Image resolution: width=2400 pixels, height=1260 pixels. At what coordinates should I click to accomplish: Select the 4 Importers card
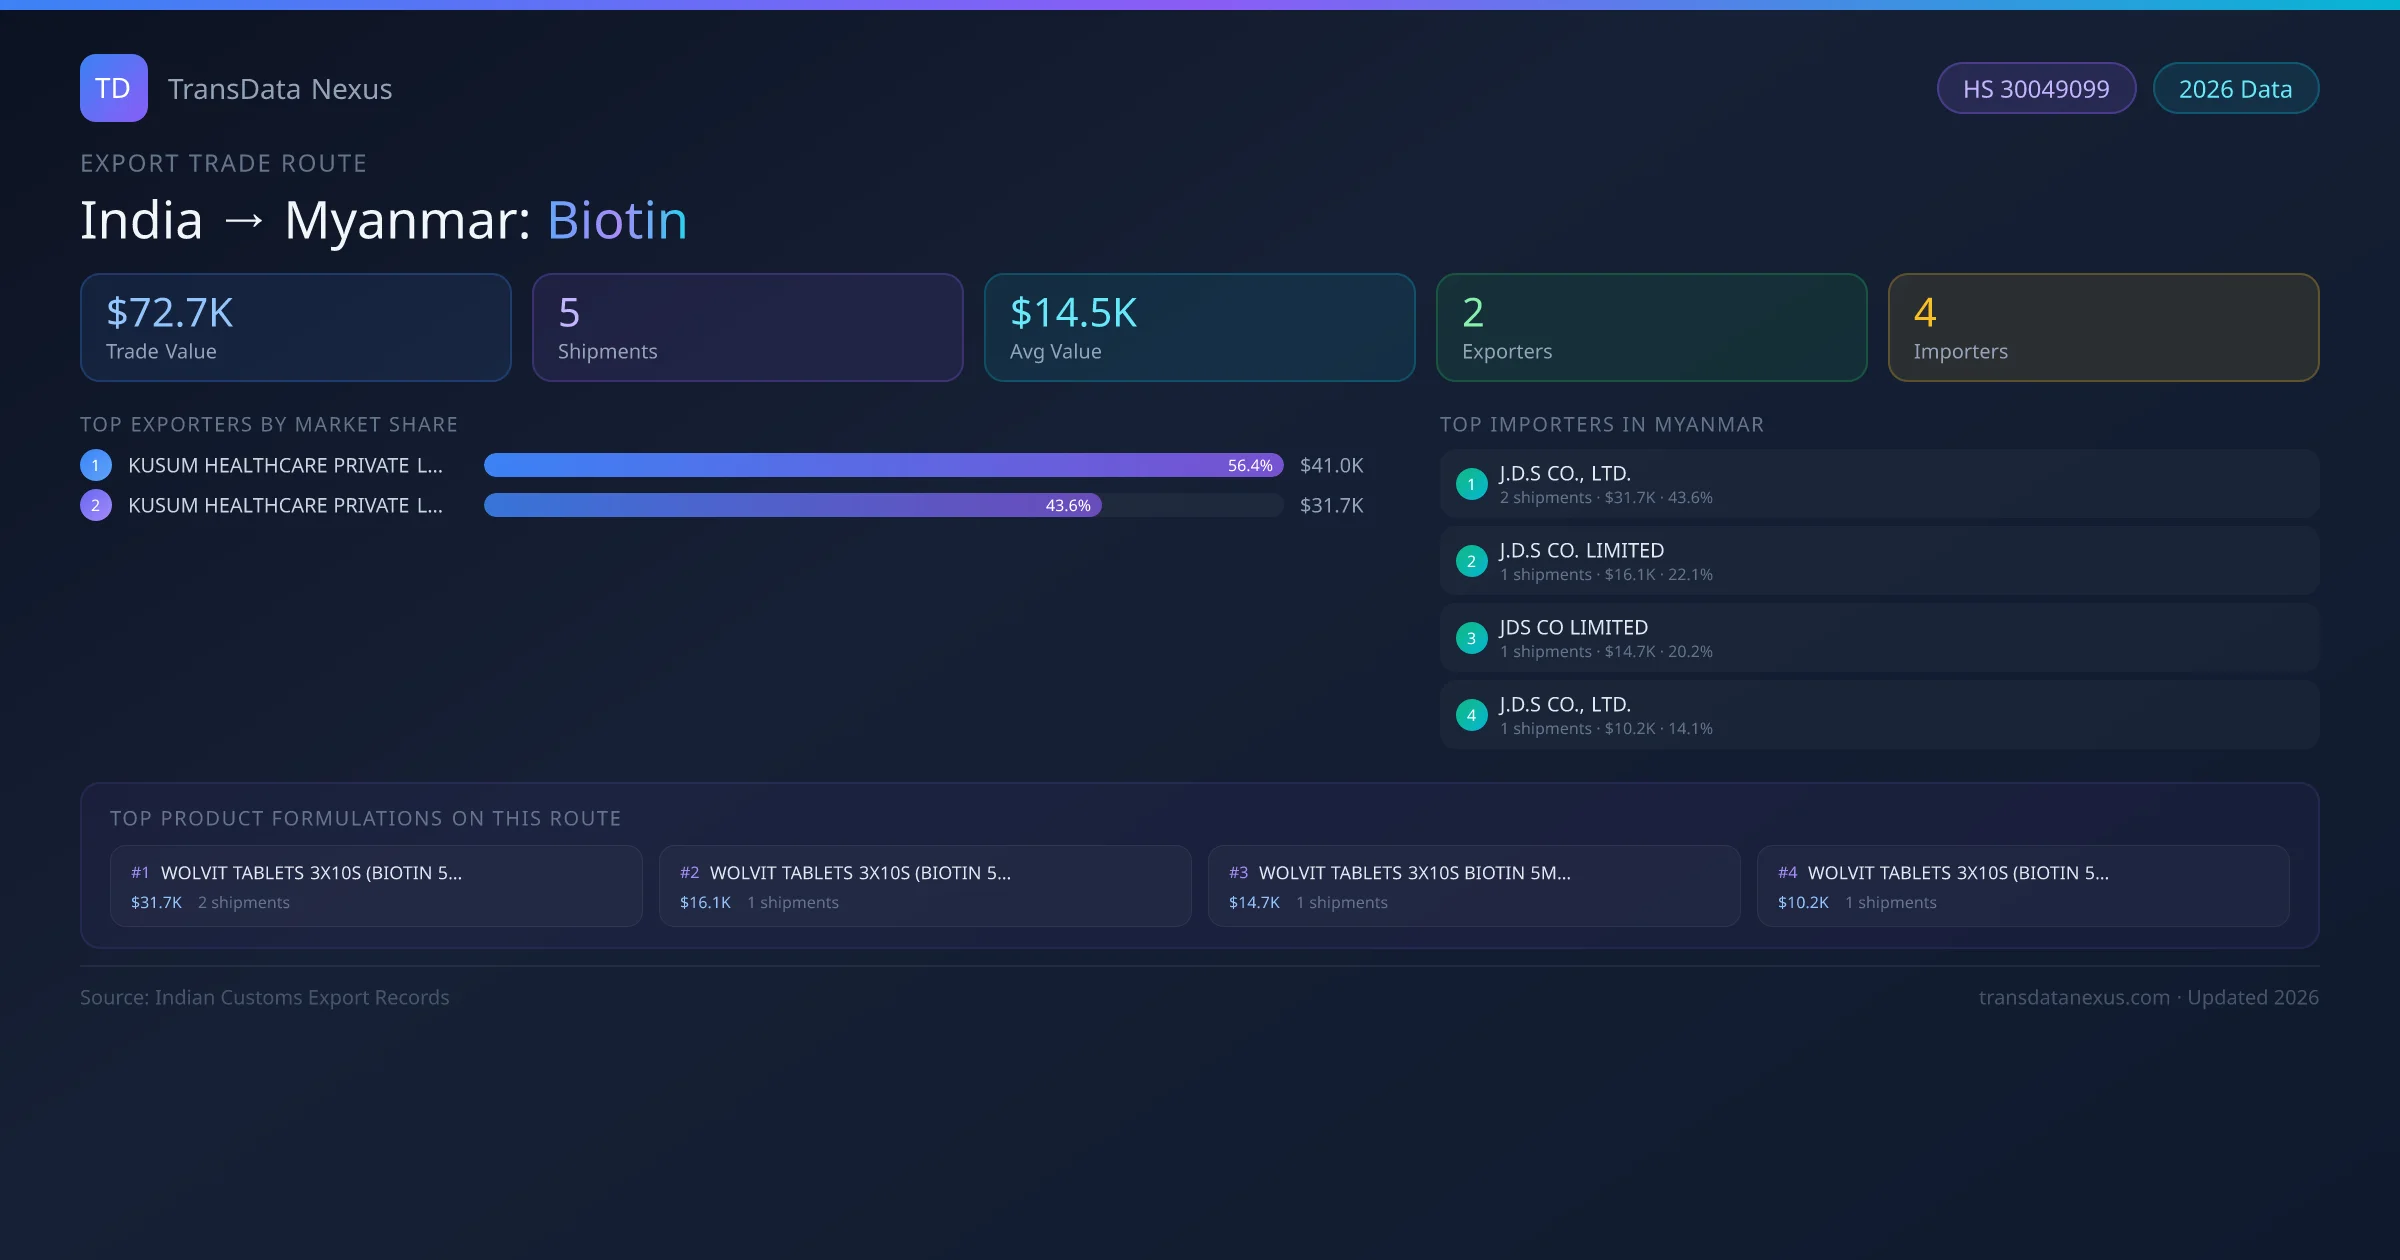2103,328
